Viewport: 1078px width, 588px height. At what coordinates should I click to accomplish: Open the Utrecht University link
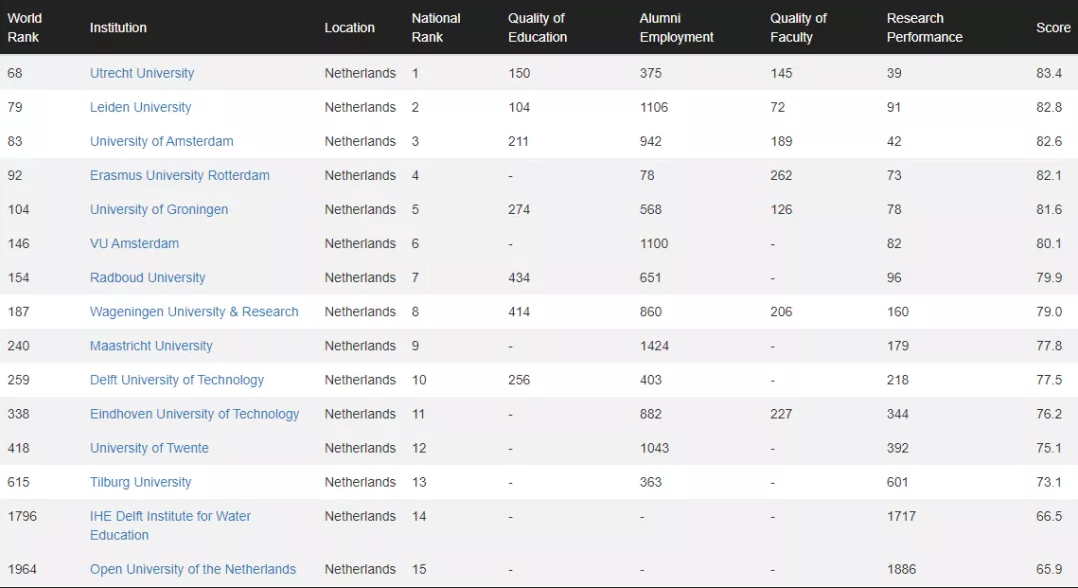pos(142,73)
